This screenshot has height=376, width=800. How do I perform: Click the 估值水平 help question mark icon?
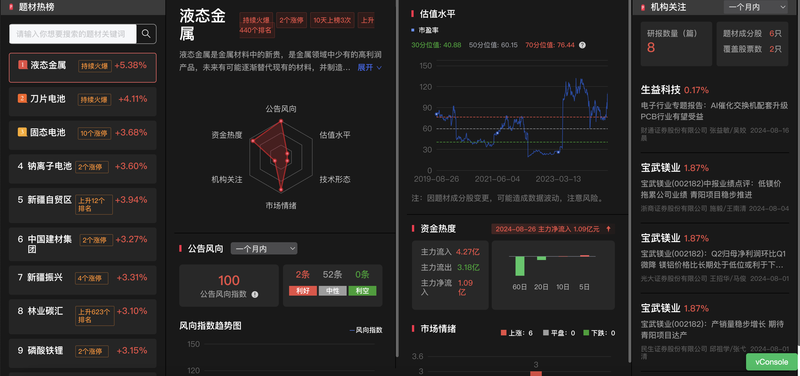tap(582, 45)
